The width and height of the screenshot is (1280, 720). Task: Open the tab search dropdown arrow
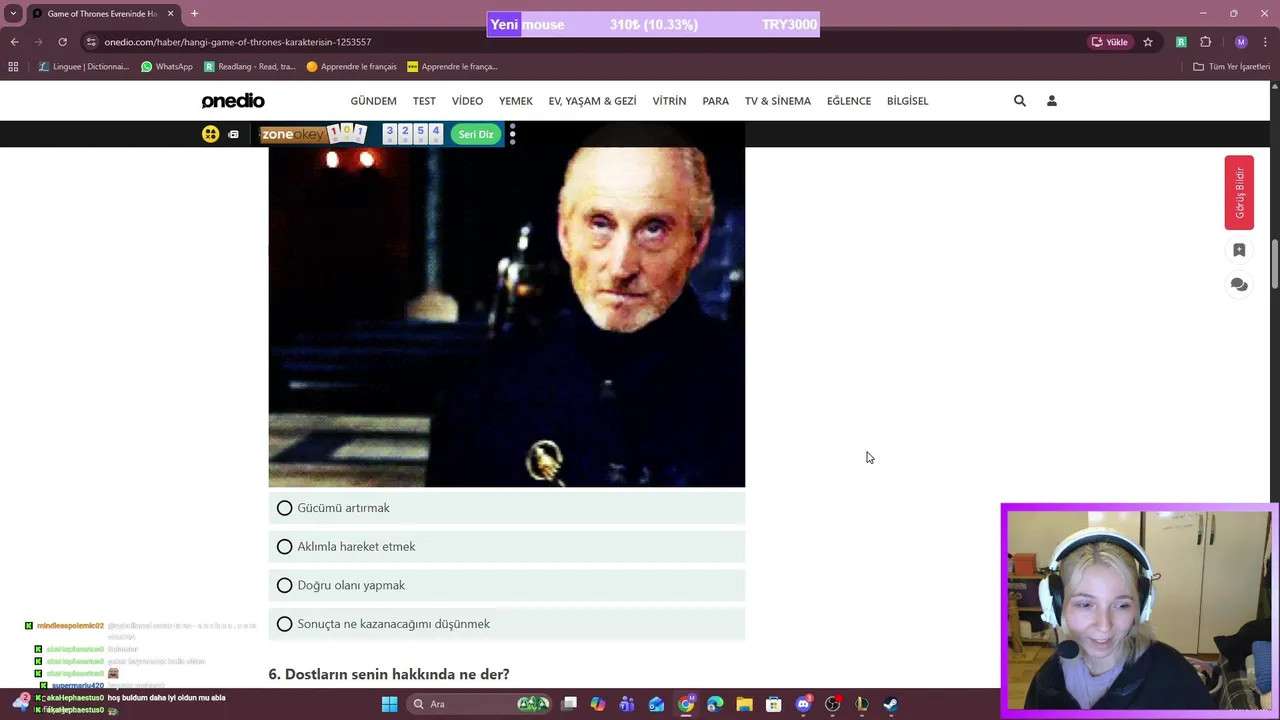(13, 13)
